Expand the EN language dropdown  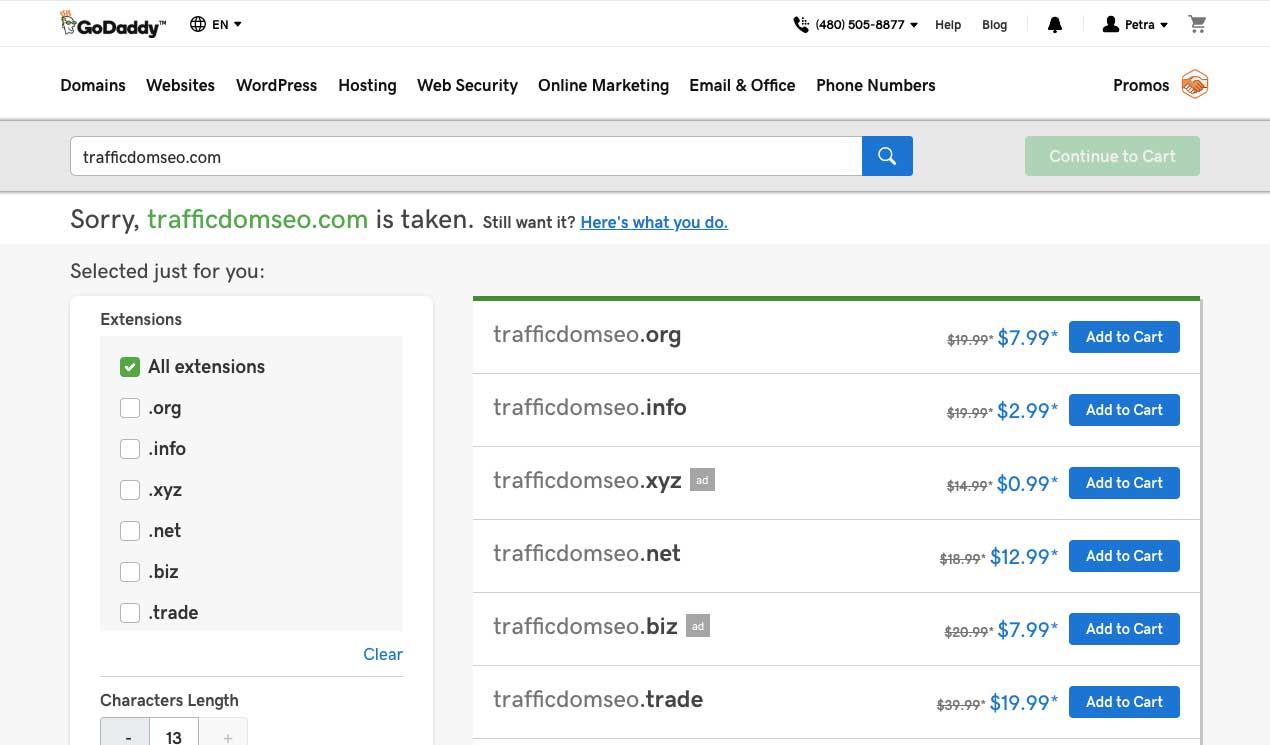coord(228,25)
